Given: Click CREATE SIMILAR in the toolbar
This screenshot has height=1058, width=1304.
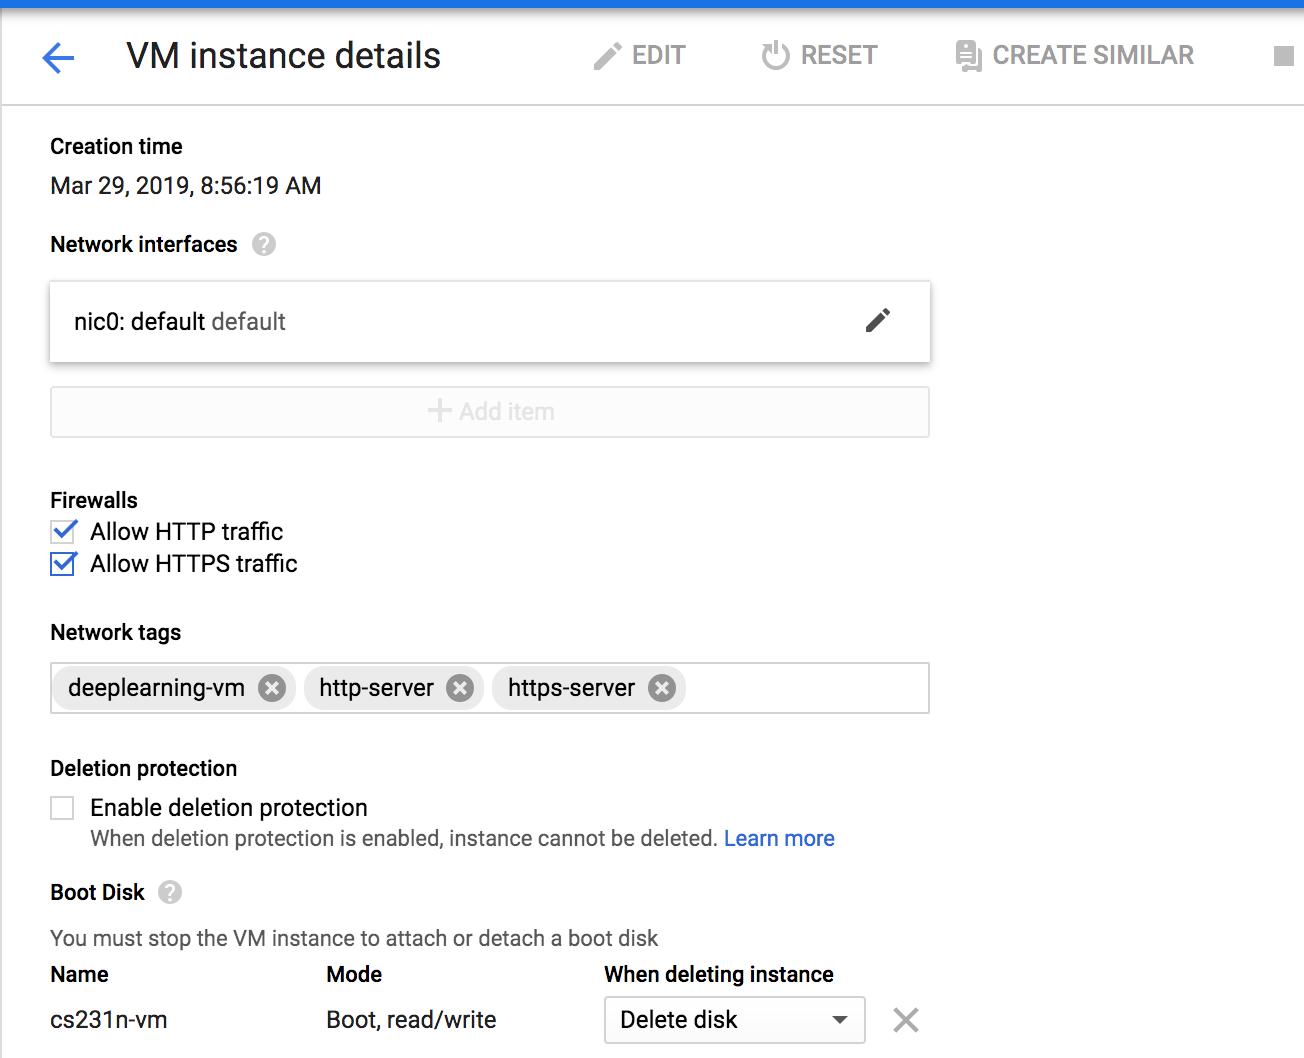Looking at the screenshot, I should coord(1074,56).
